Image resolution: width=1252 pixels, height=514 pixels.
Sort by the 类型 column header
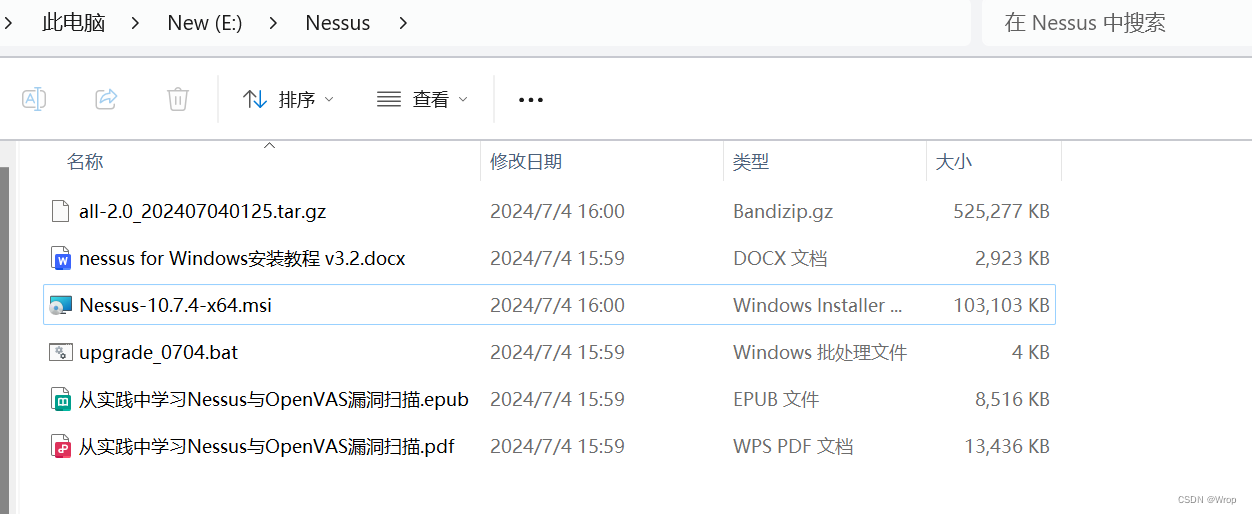tap(751, 161)
